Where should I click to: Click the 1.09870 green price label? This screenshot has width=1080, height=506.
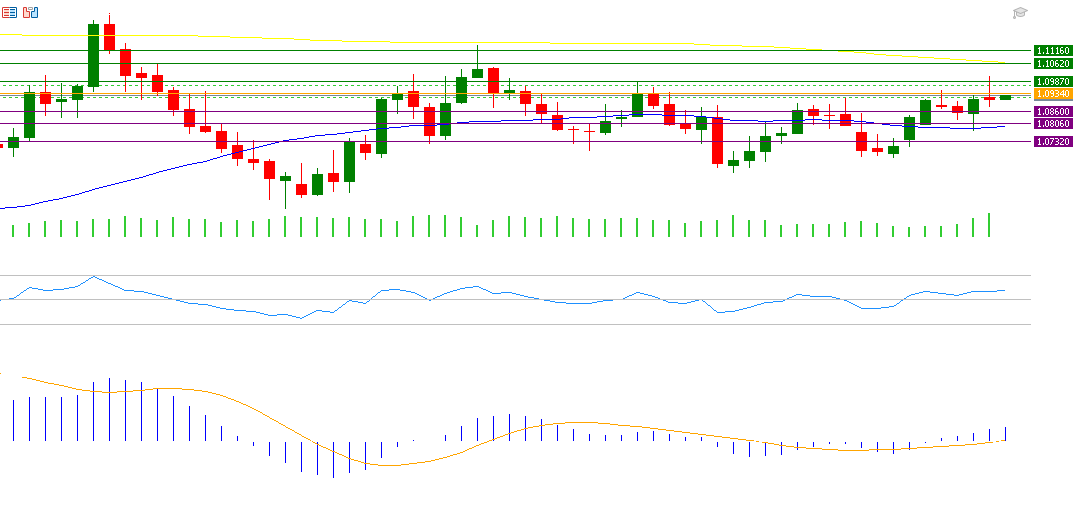[1053, 81]
